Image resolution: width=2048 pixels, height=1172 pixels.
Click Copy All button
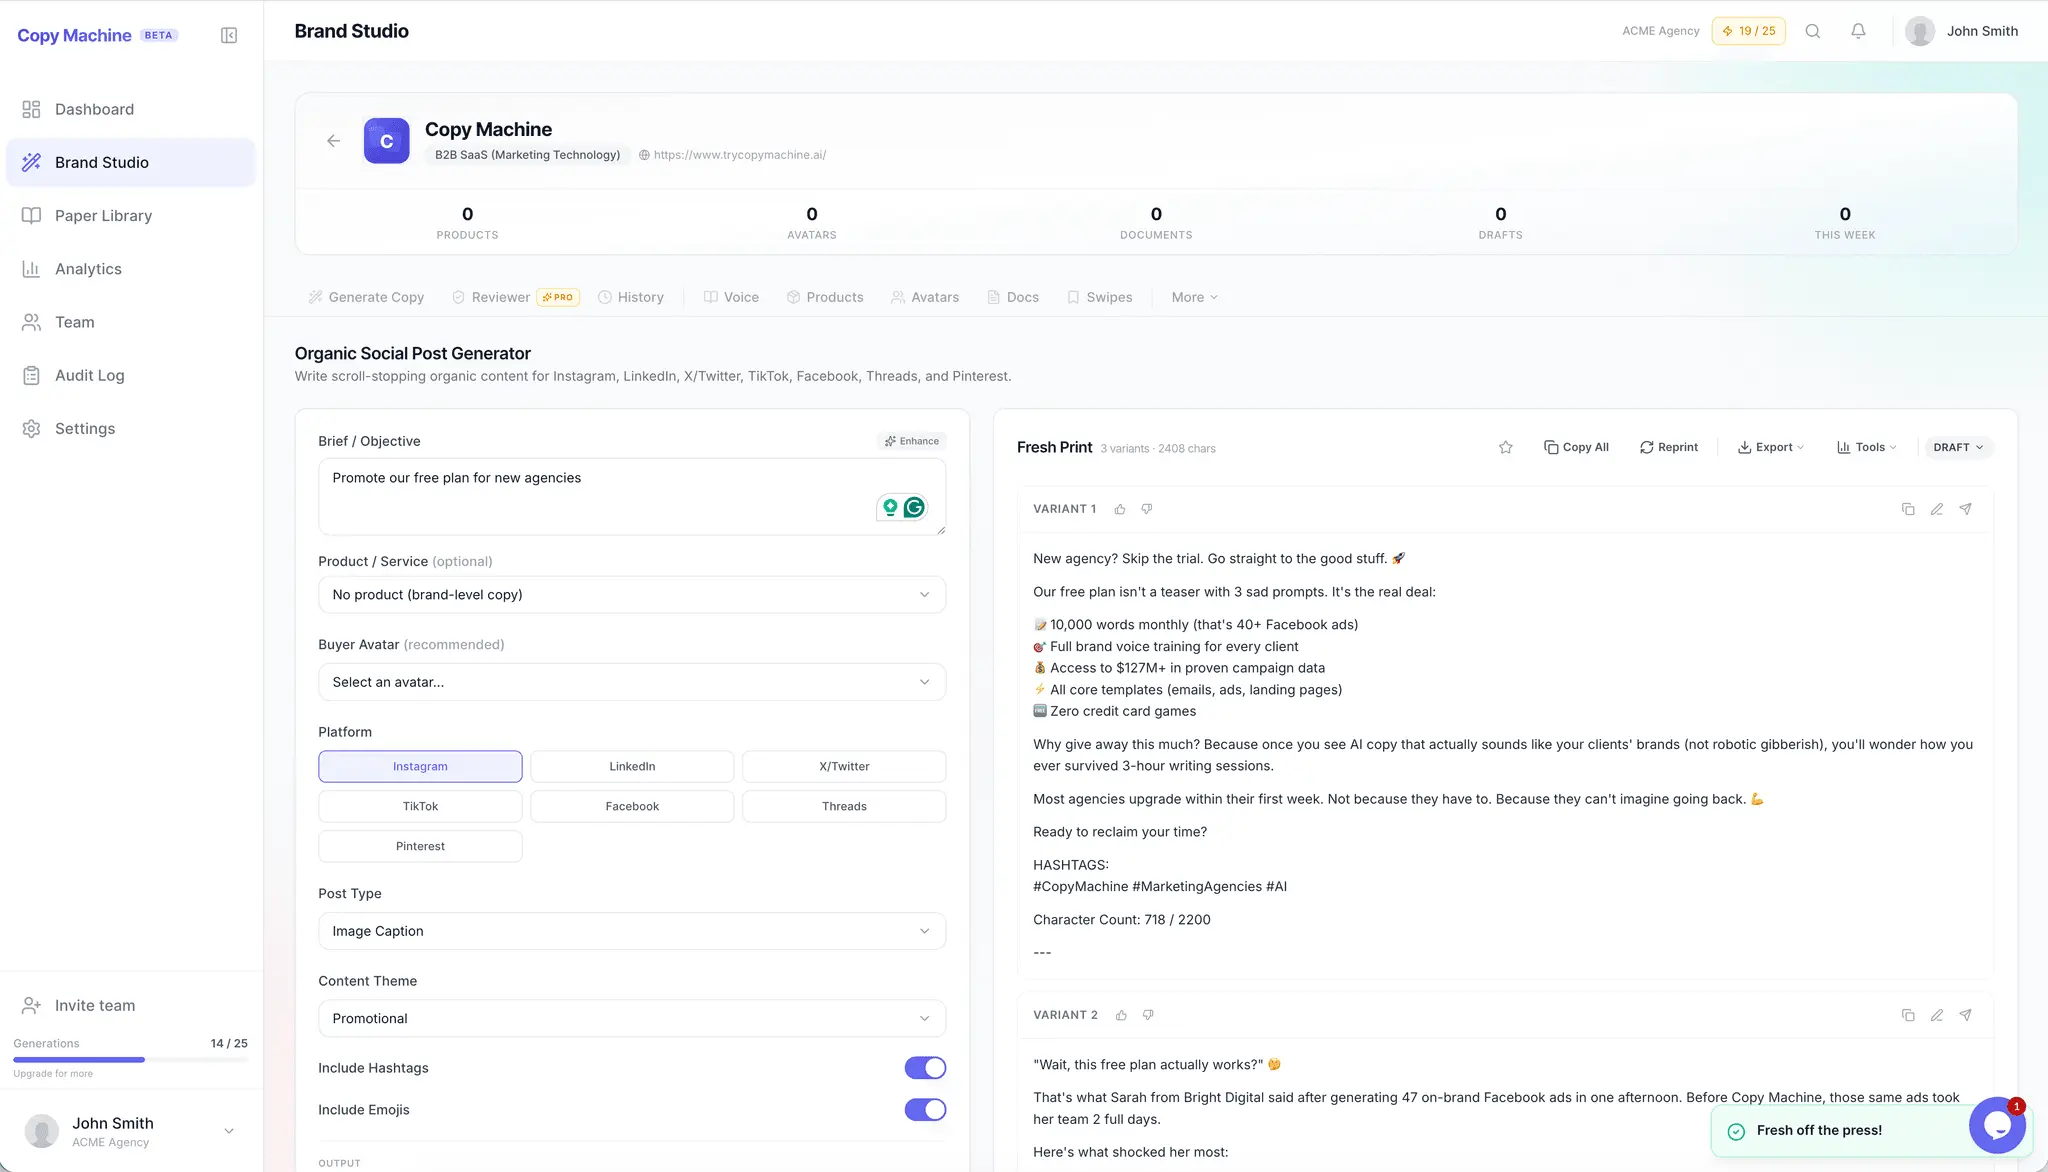click(x=1576, y=447)
